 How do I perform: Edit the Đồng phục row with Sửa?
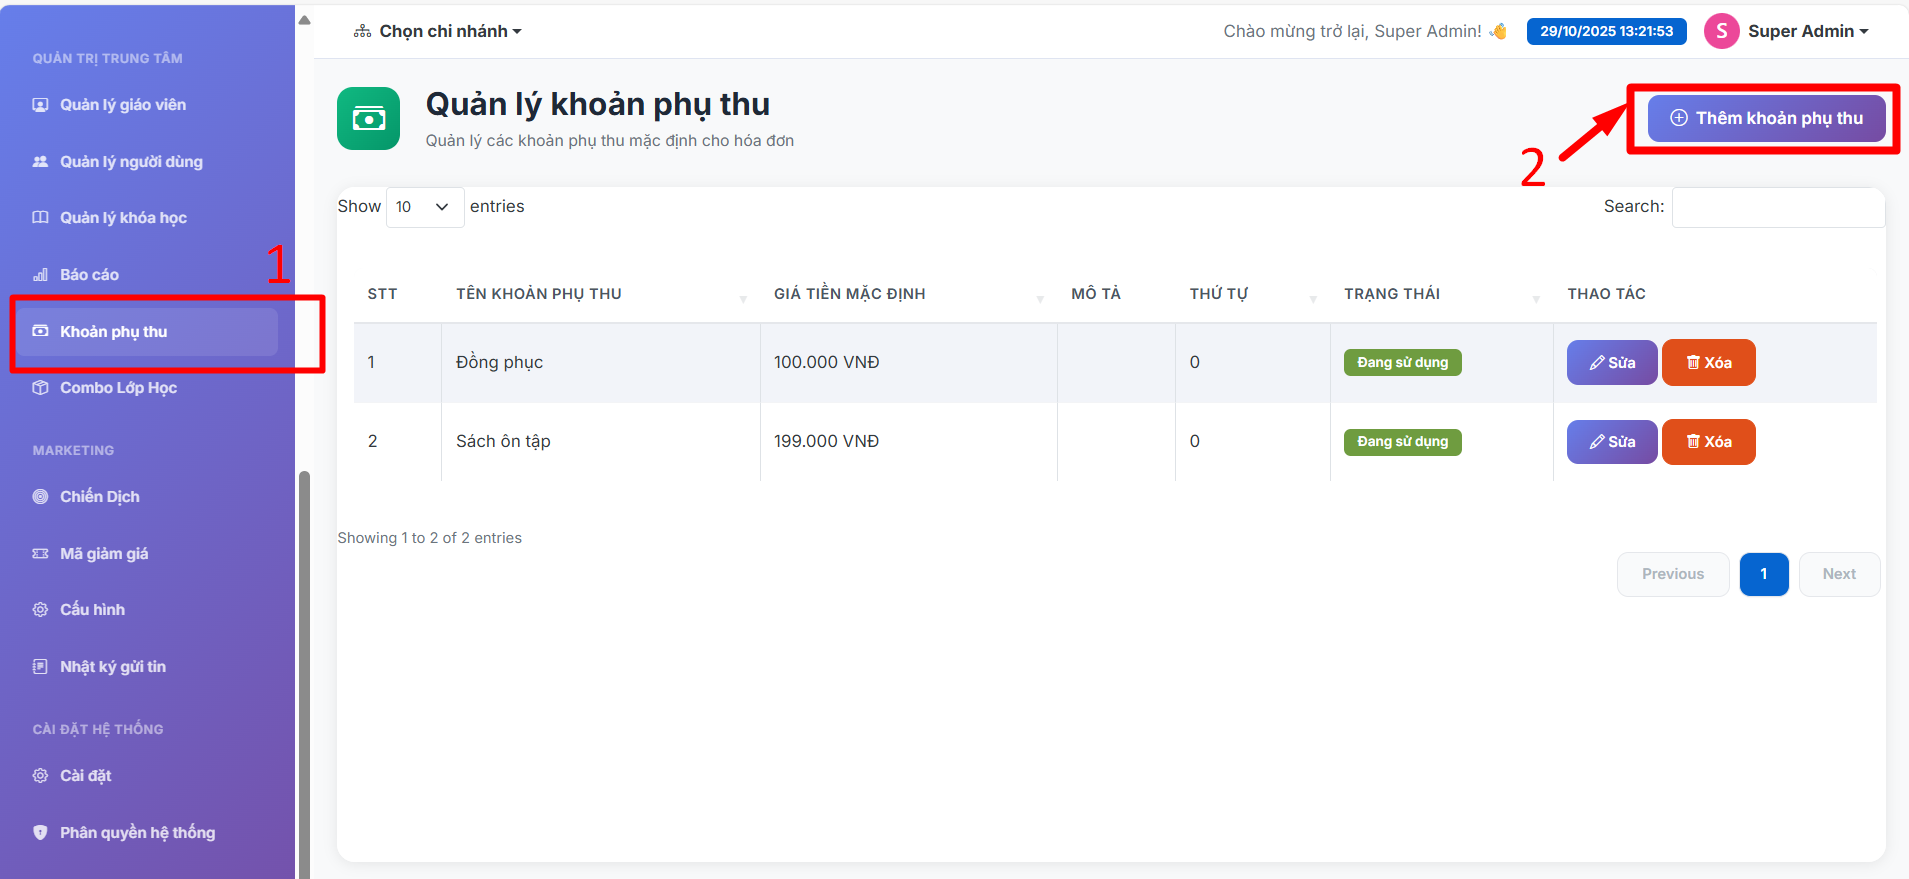[x=1611, y=363]
